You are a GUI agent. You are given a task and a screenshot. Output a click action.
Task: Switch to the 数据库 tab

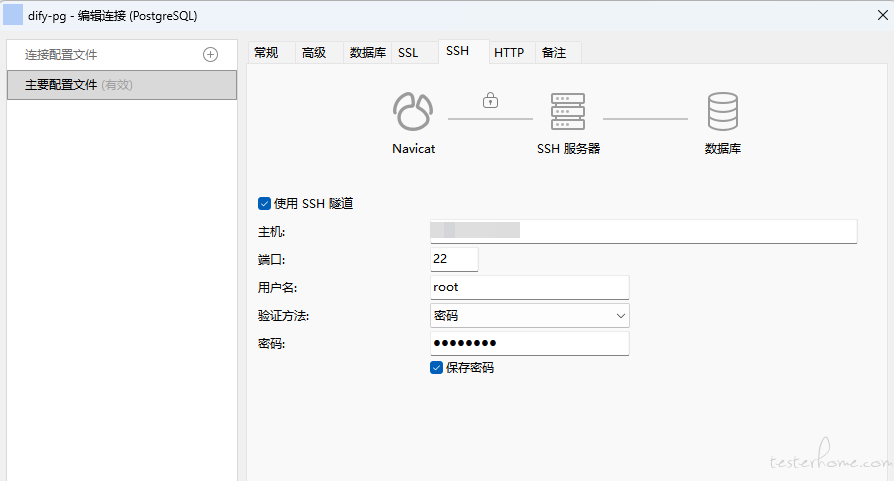(367, 52)
